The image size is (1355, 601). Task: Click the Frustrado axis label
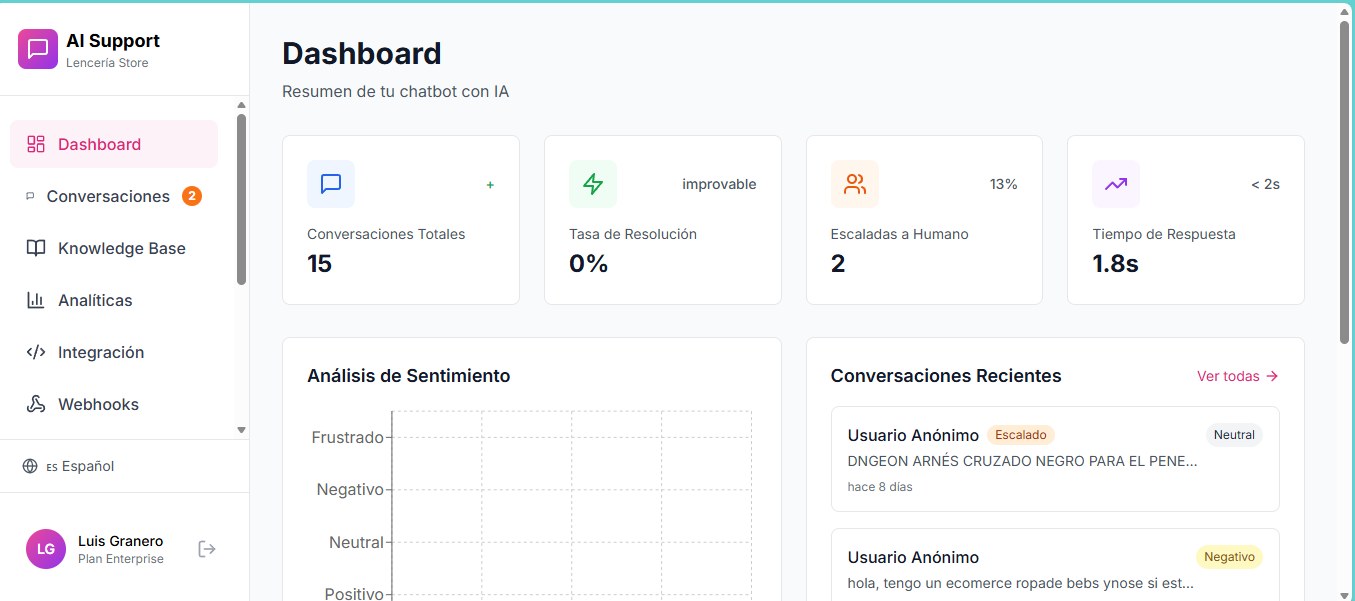click(348, 437)
